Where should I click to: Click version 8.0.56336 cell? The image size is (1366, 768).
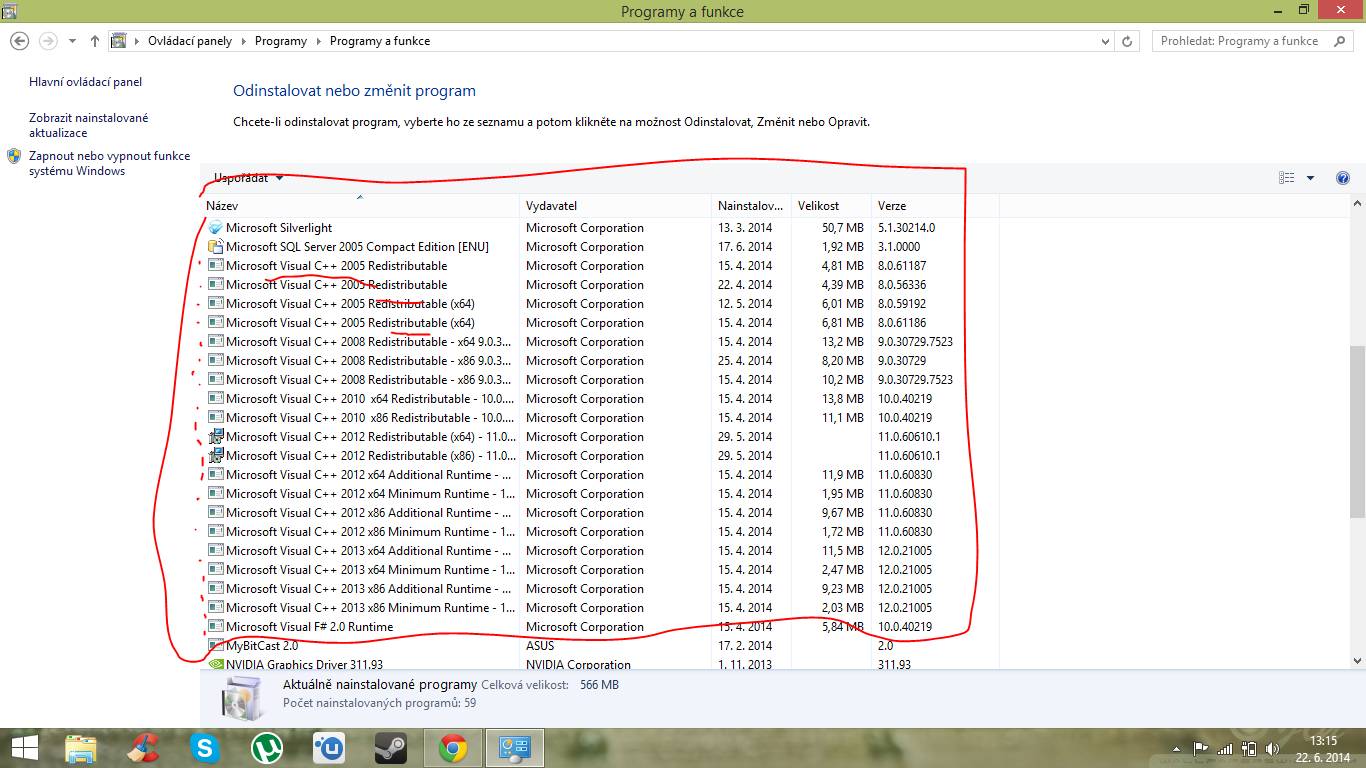902,285
